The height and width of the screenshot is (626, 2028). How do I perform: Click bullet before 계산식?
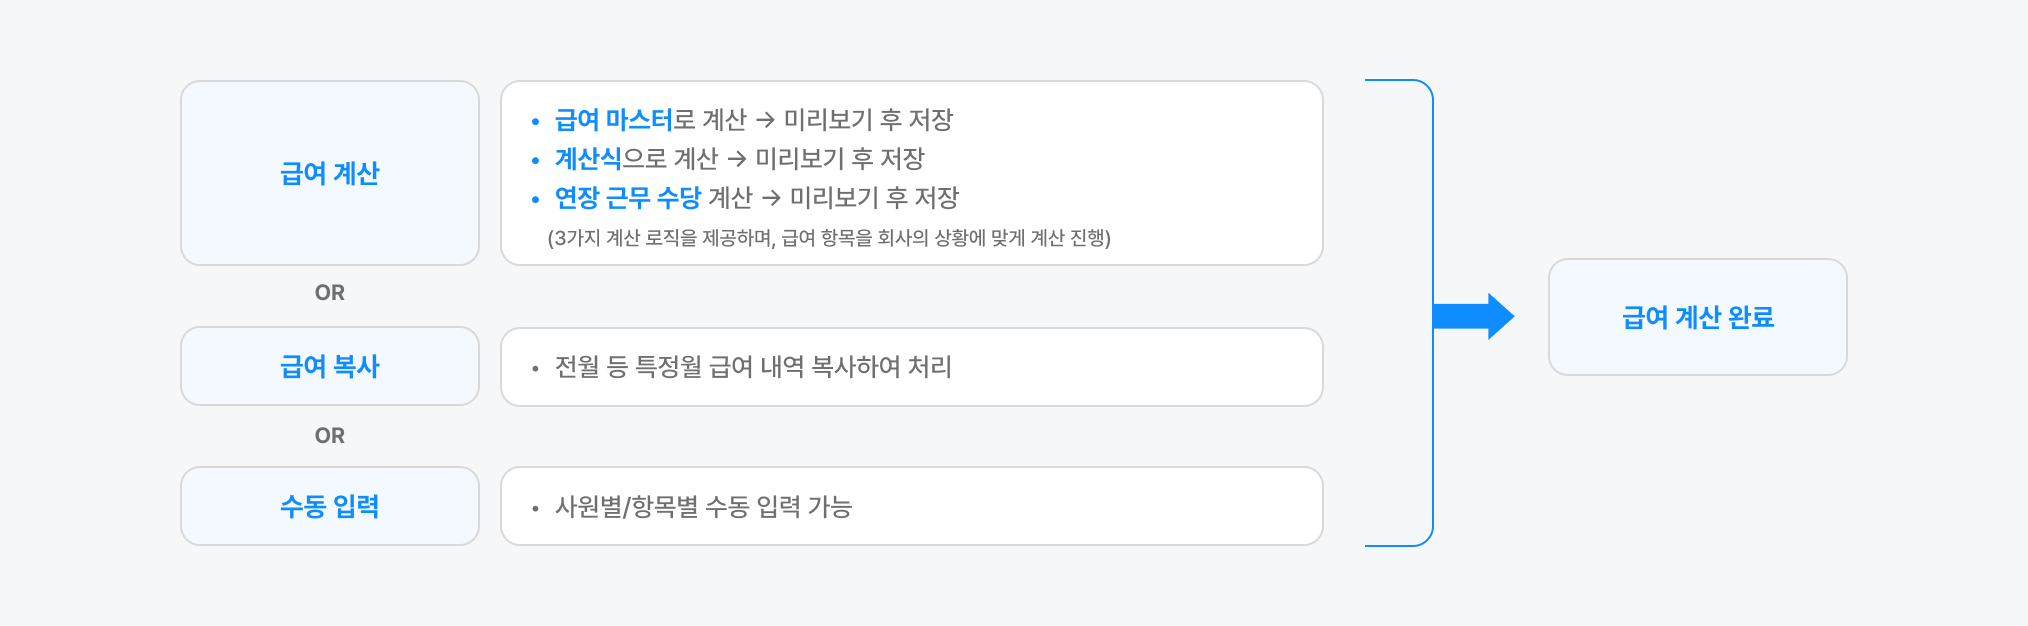point(535,160)
